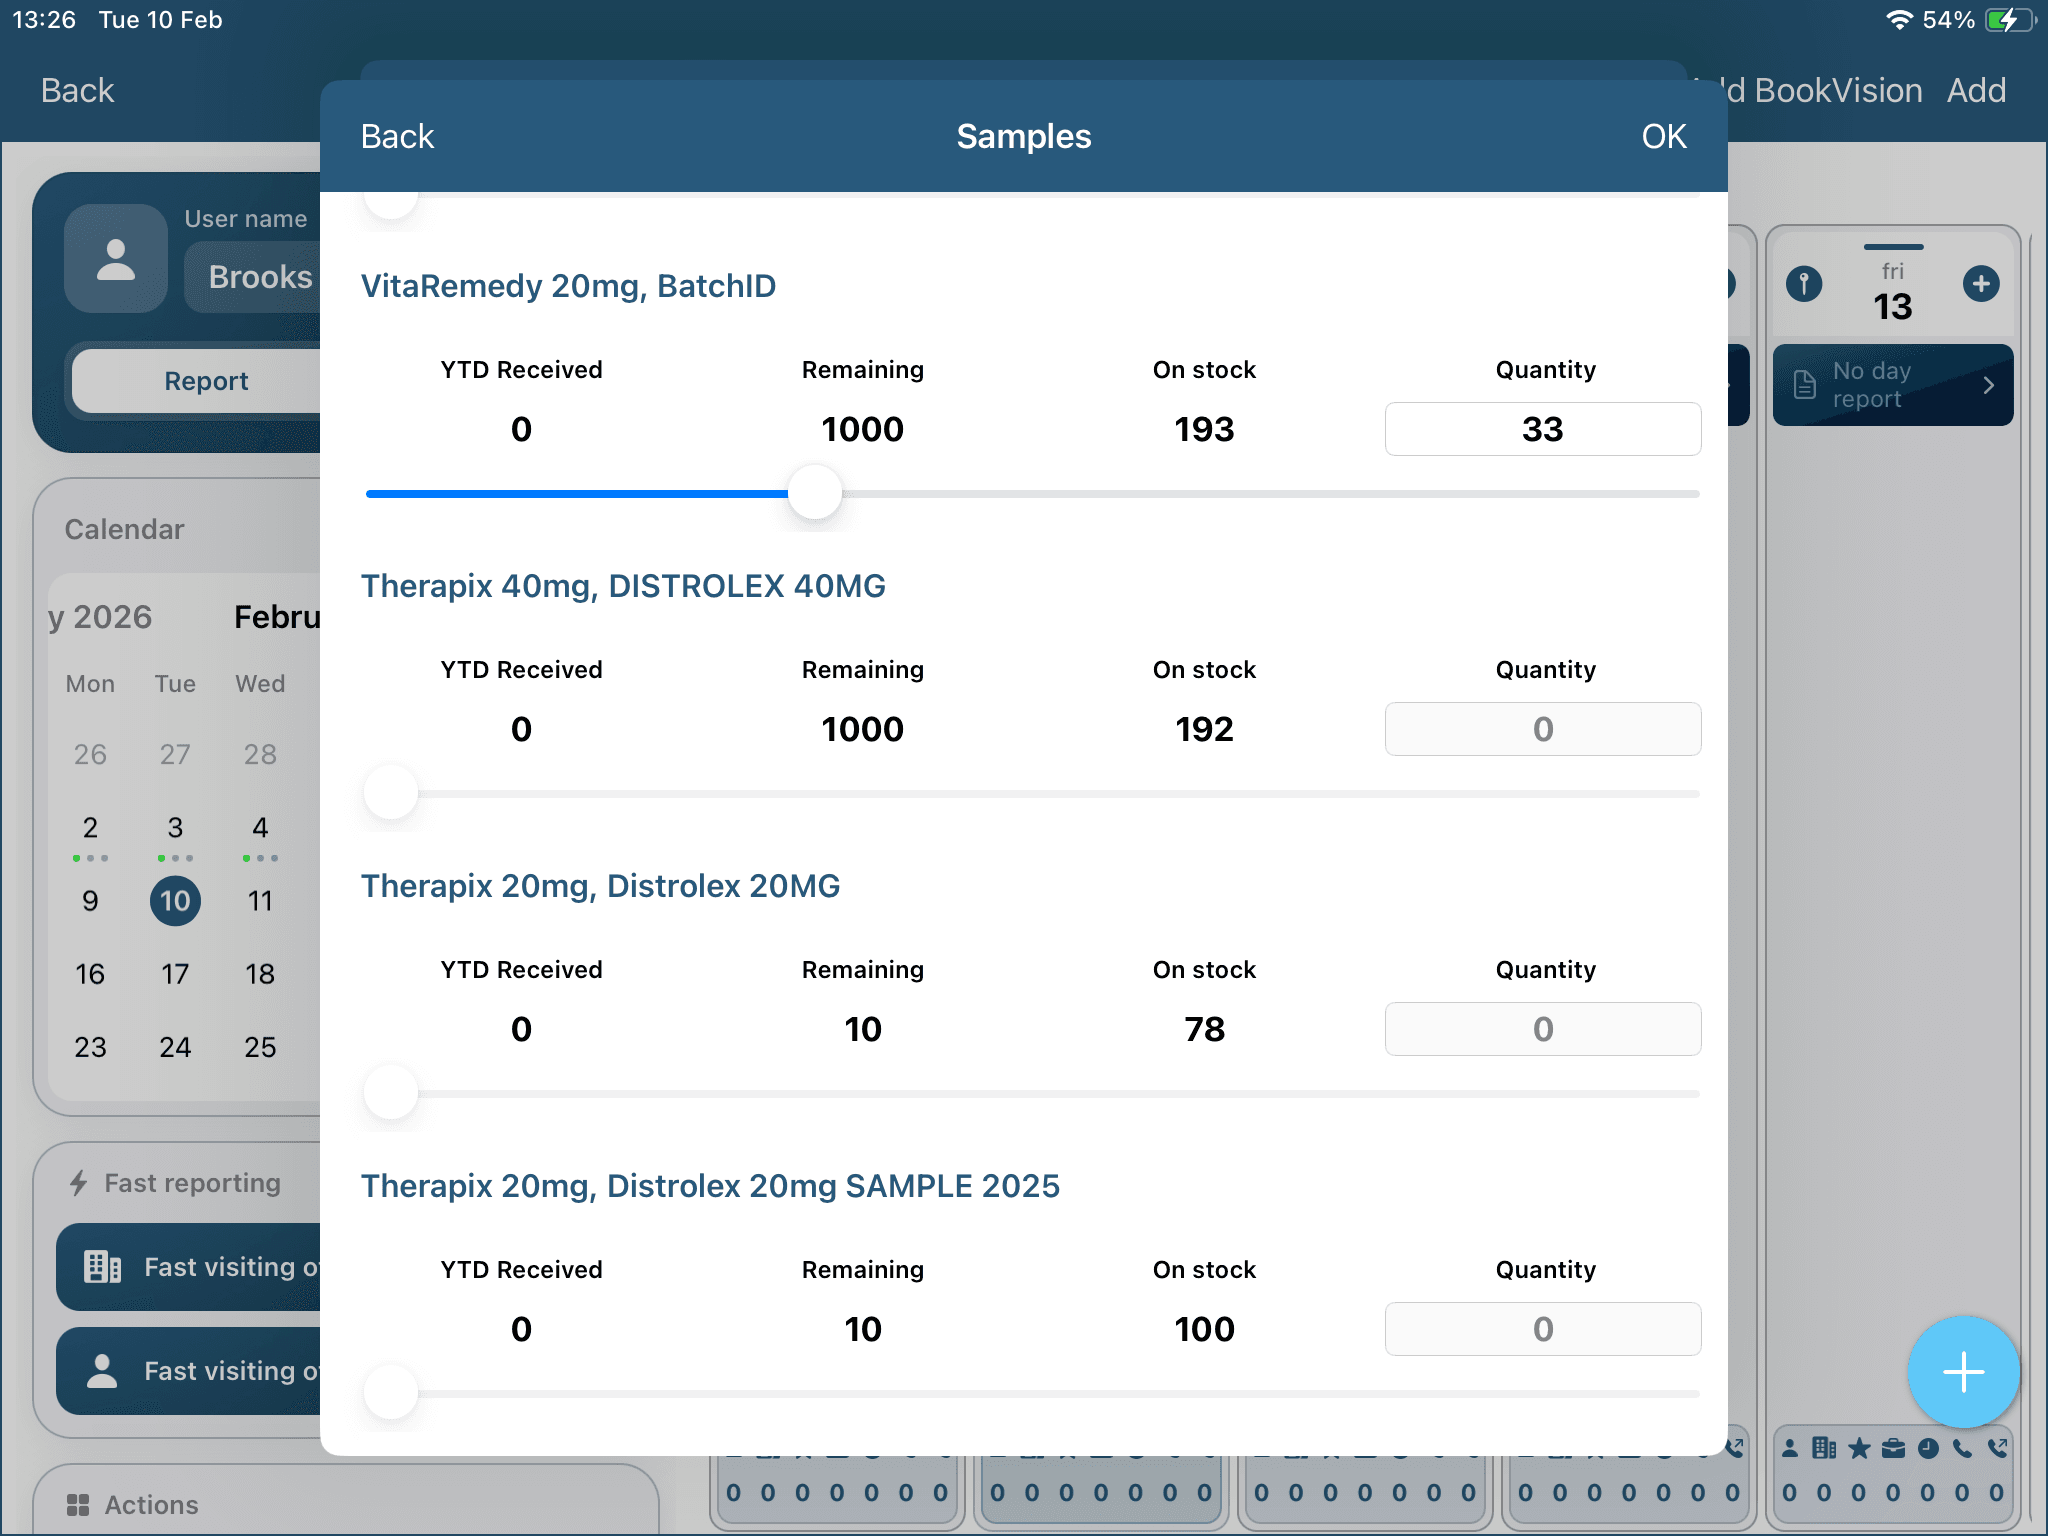Click the star icon in Friday's summary bar

click(1858, 1448)
